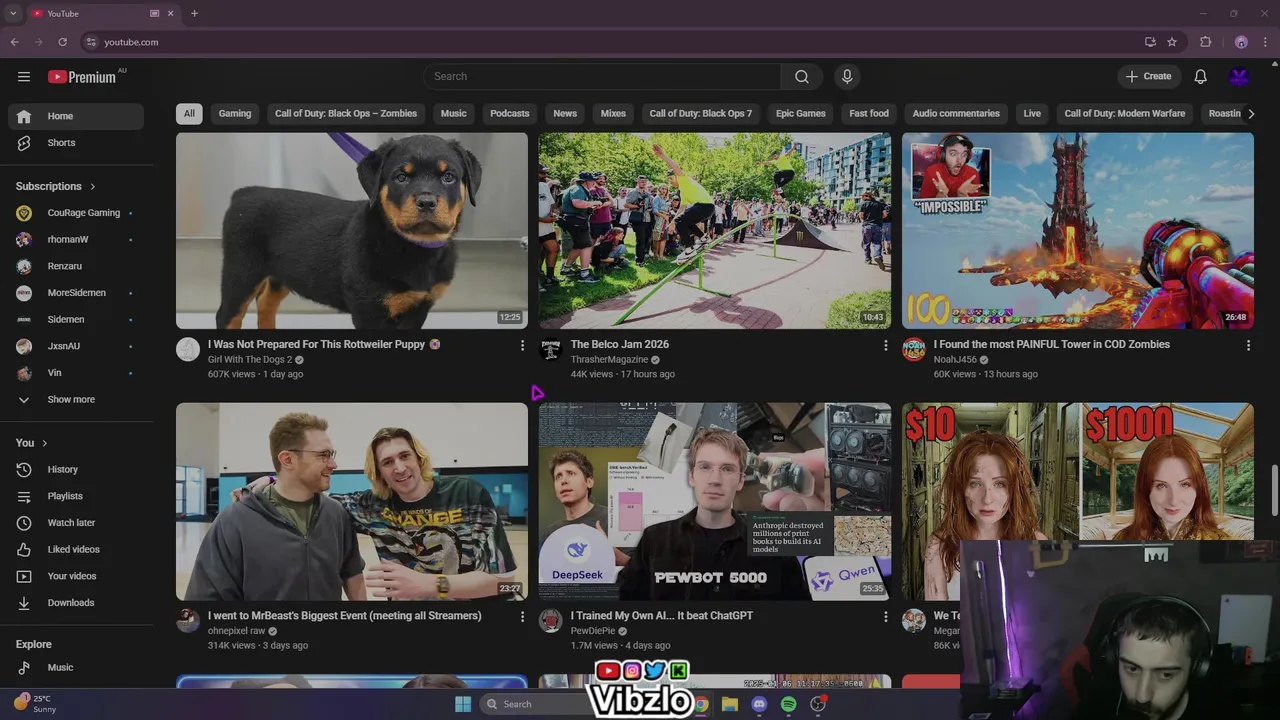The image size is (1280, 720).
Task: Select the Epic Games filter chip
Action: (x=801, y=114)
